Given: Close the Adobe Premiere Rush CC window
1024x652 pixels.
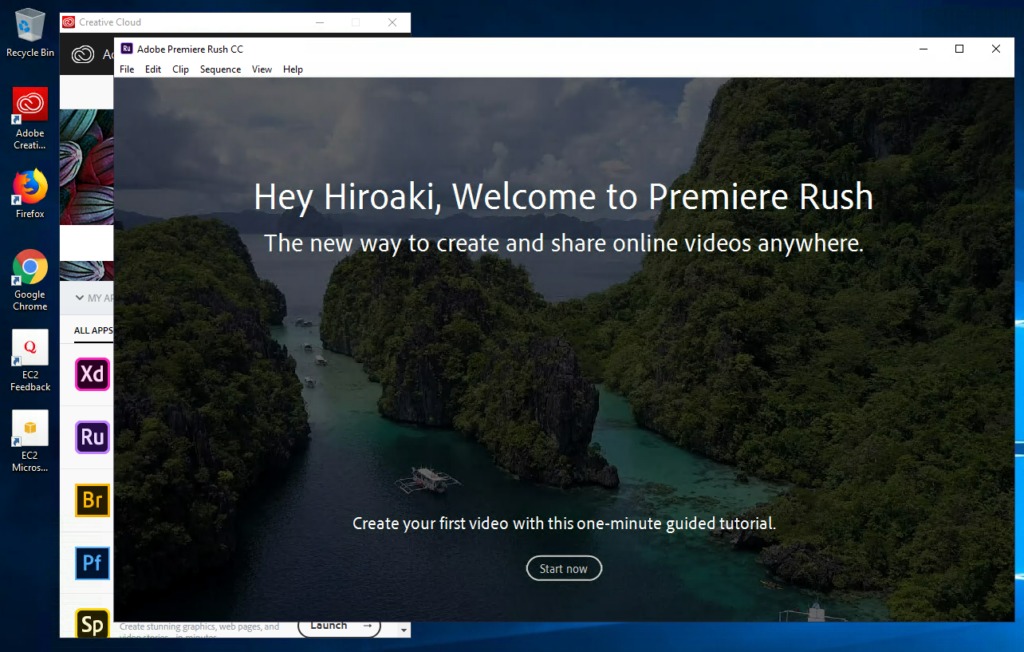Looking at the screenshot, I should coord(996,49).
